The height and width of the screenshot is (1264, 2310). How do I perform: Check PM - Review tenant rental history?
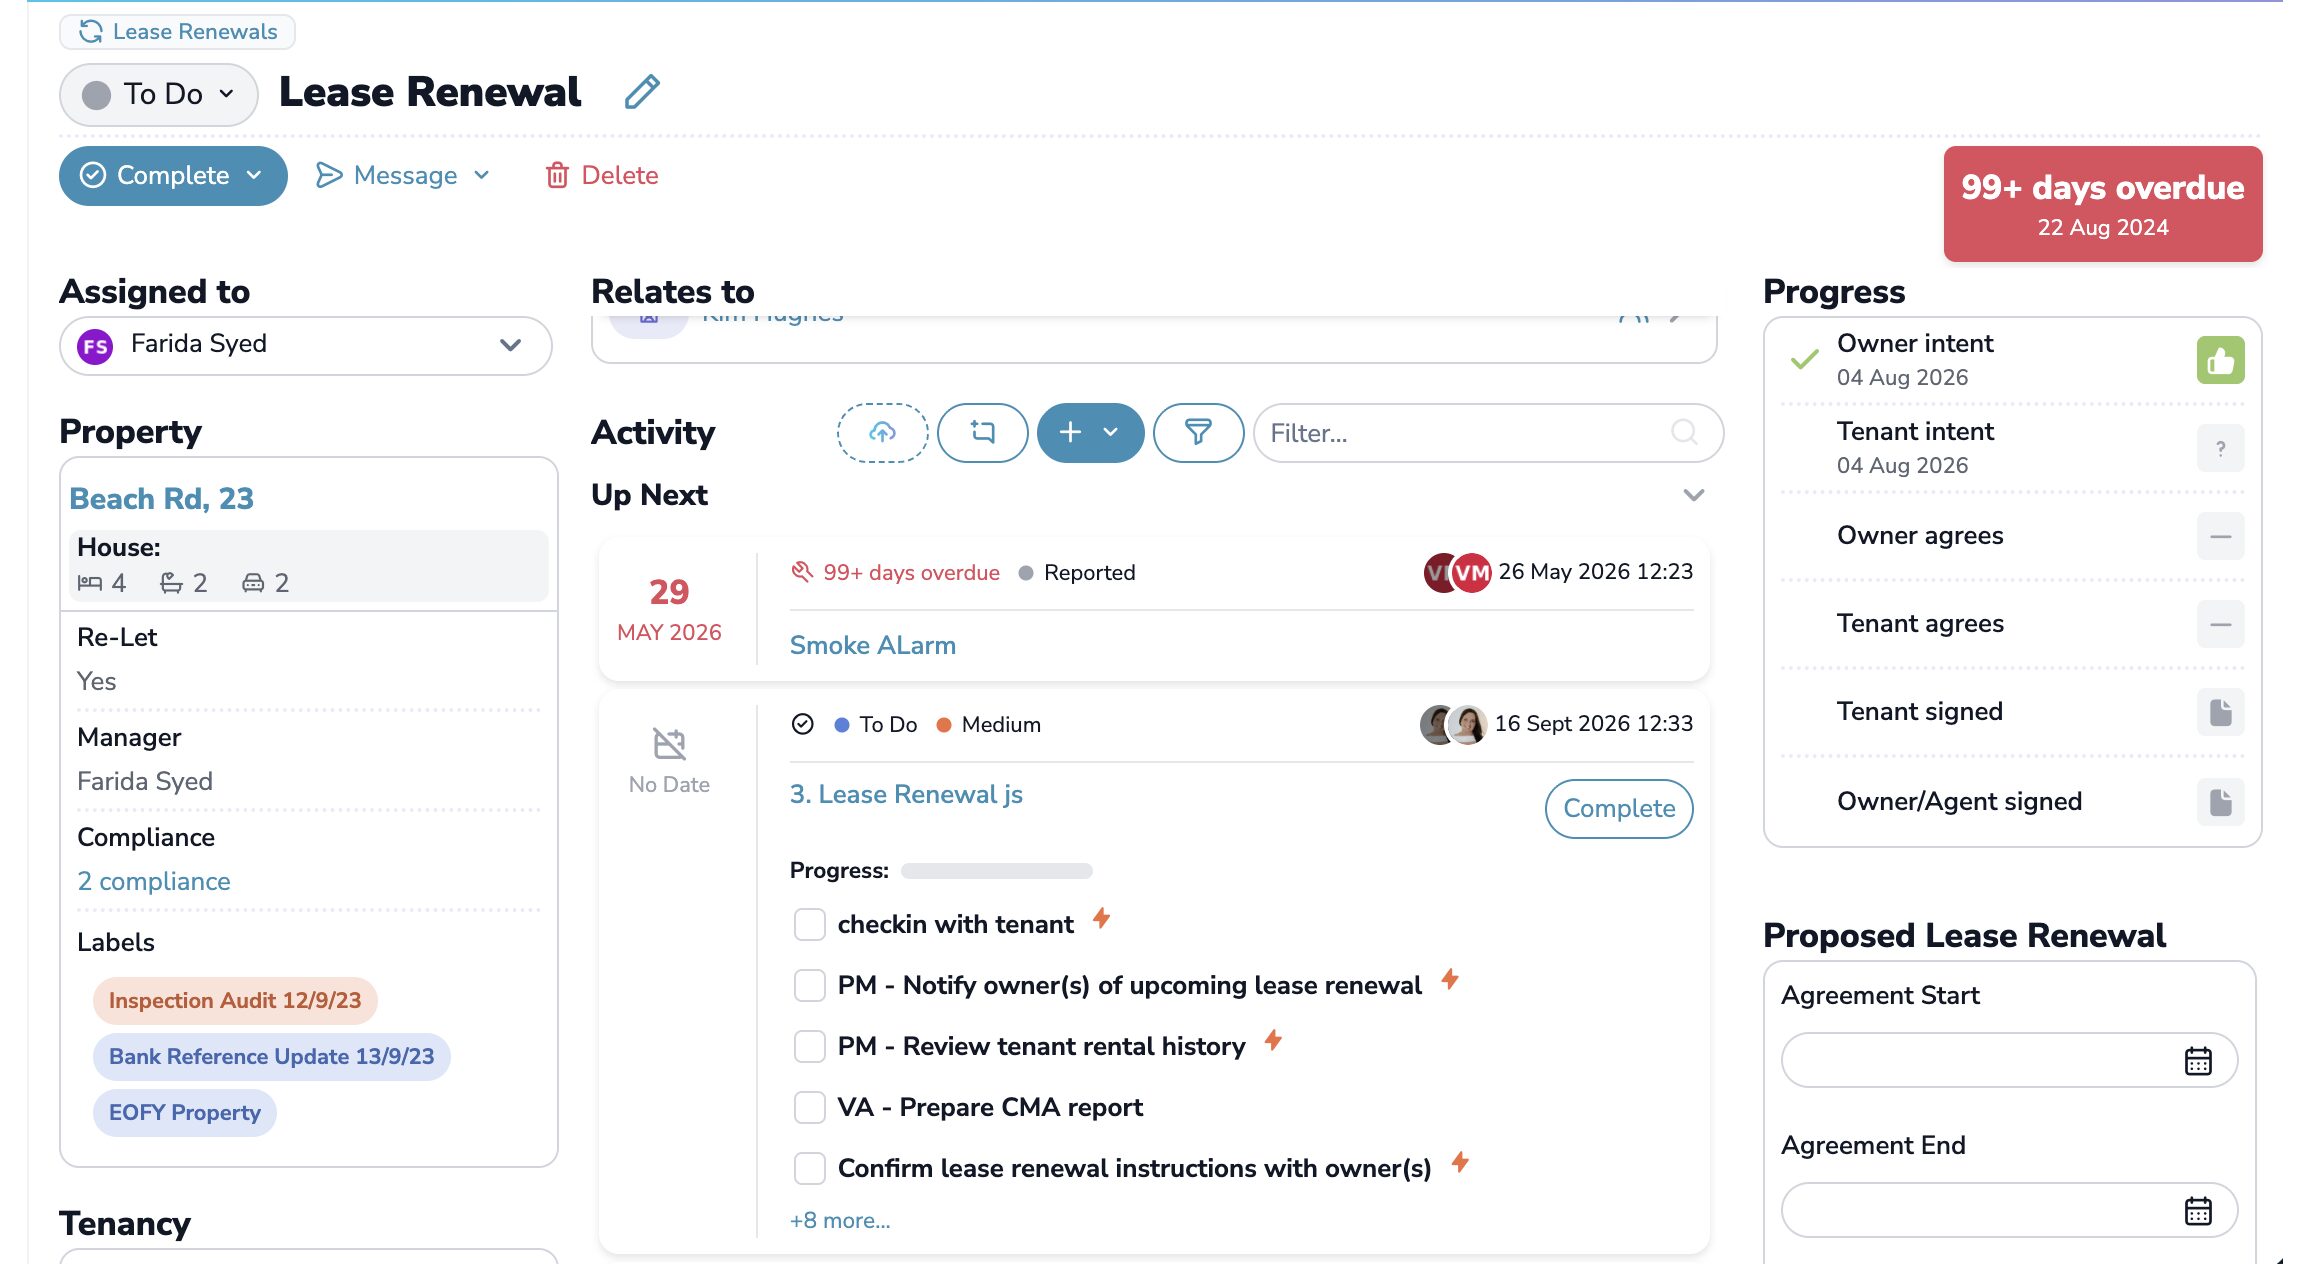809,1046
